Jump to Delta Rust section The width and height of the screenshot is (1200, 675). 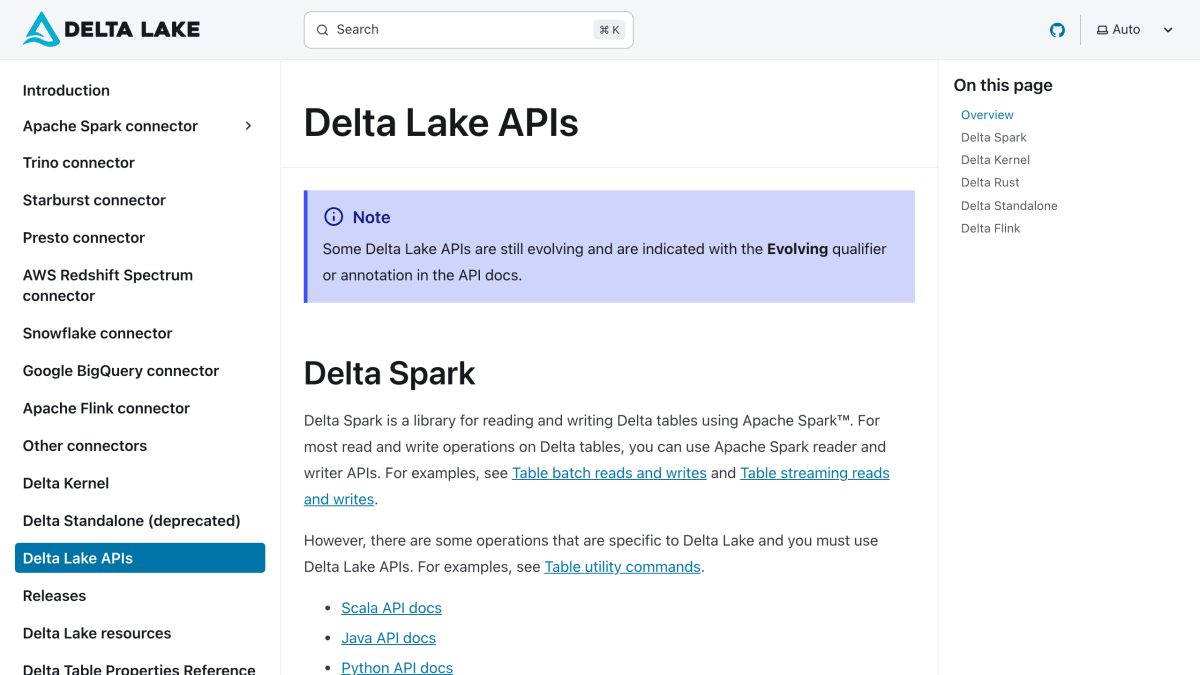990,183
